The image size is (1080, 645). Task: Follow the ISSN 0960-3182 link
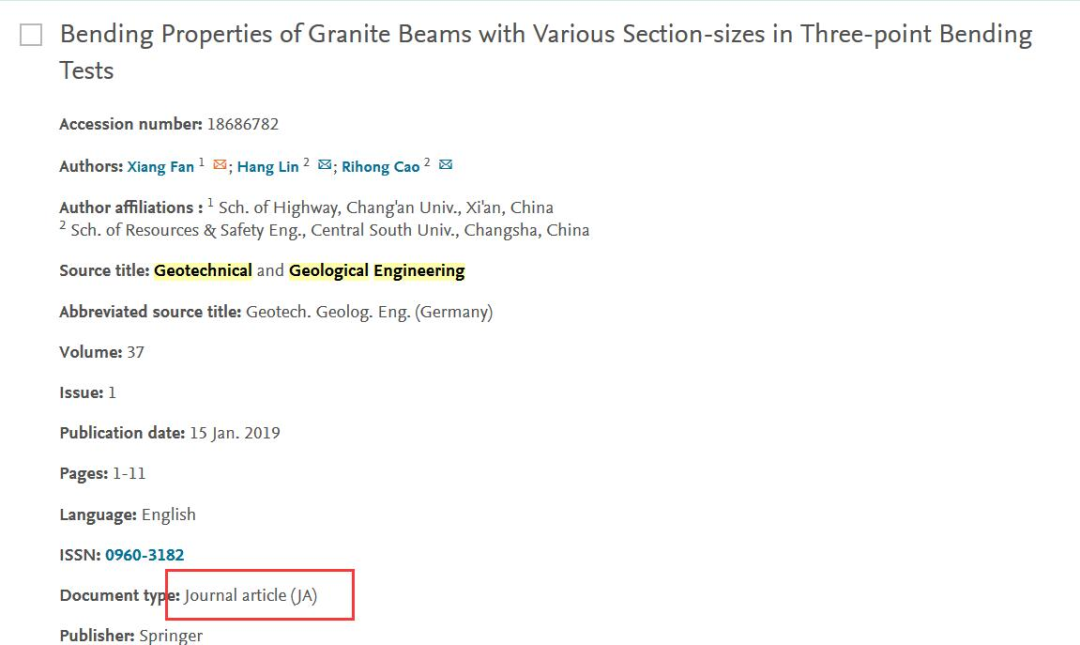[x=145, y=555]
